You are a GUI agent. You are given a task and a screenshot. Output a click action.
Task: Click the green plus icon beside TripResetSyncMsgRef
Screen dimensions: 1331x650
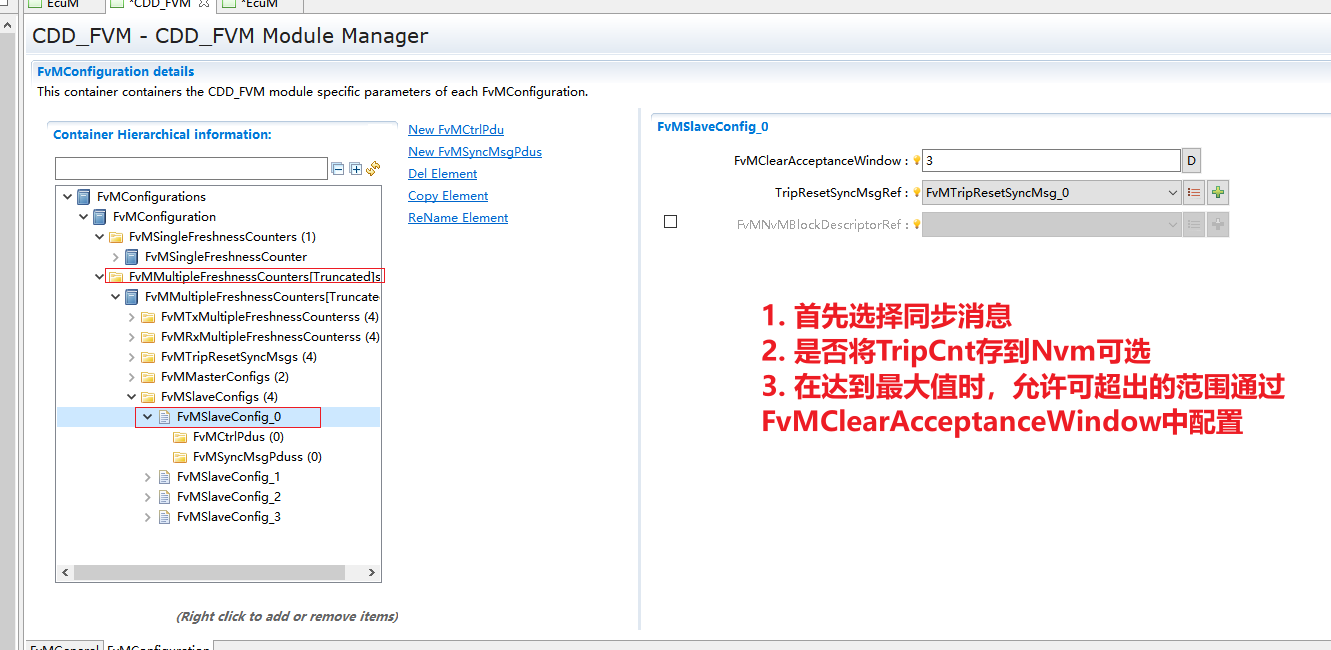[x=1217, y=193]
